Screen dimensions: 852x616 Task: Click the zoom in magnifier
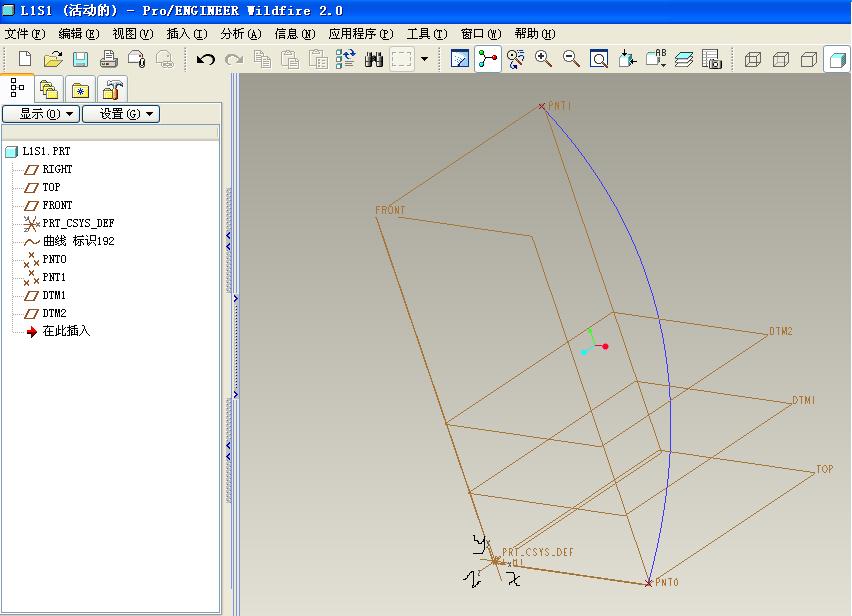(543, 59)
